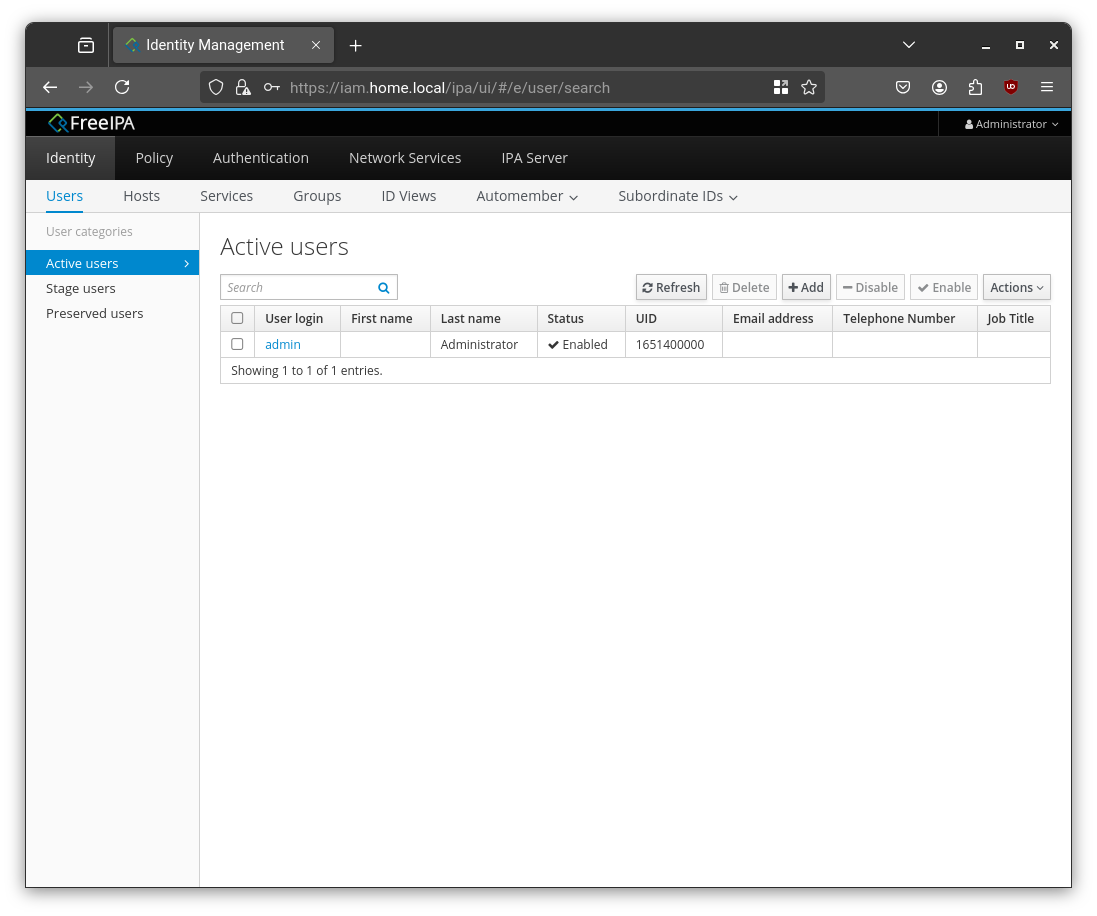This screenshot has width=1097, height=916.
Task: Open a new tab with plus icon
Action: pyautogui.click(x=355, y=45)
